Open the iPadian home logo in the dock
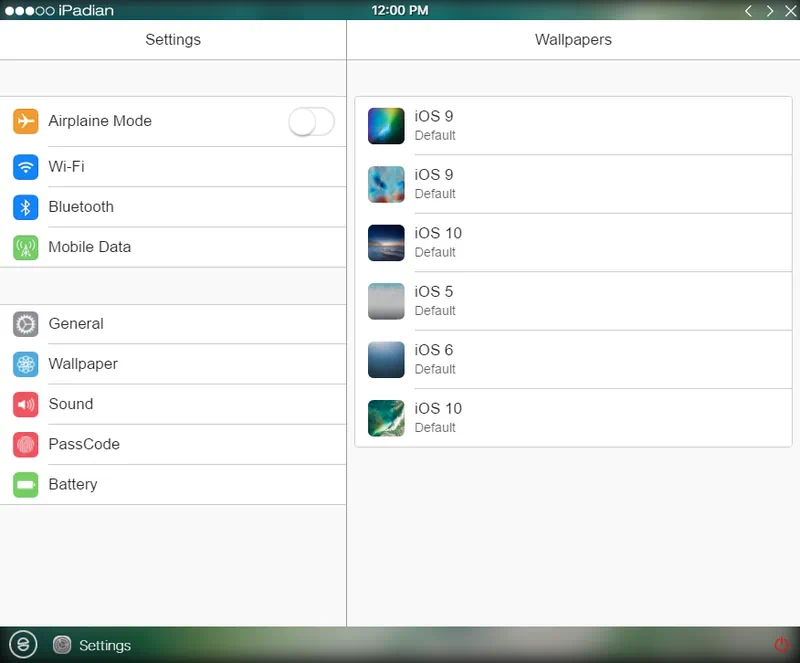Screen dimensions: 800x663 coord(23,645)
